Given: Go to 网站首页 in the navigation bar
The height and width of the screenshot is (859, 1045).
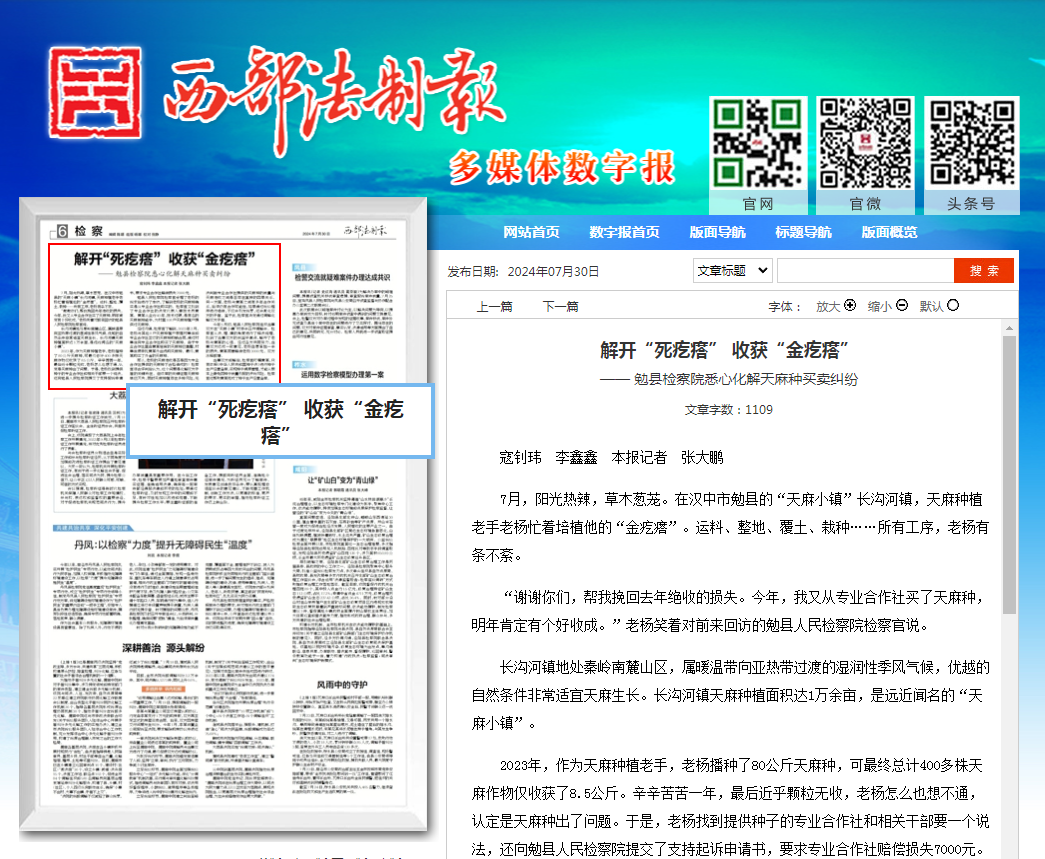Looking at the screenshot, I should tap(531, 232).
